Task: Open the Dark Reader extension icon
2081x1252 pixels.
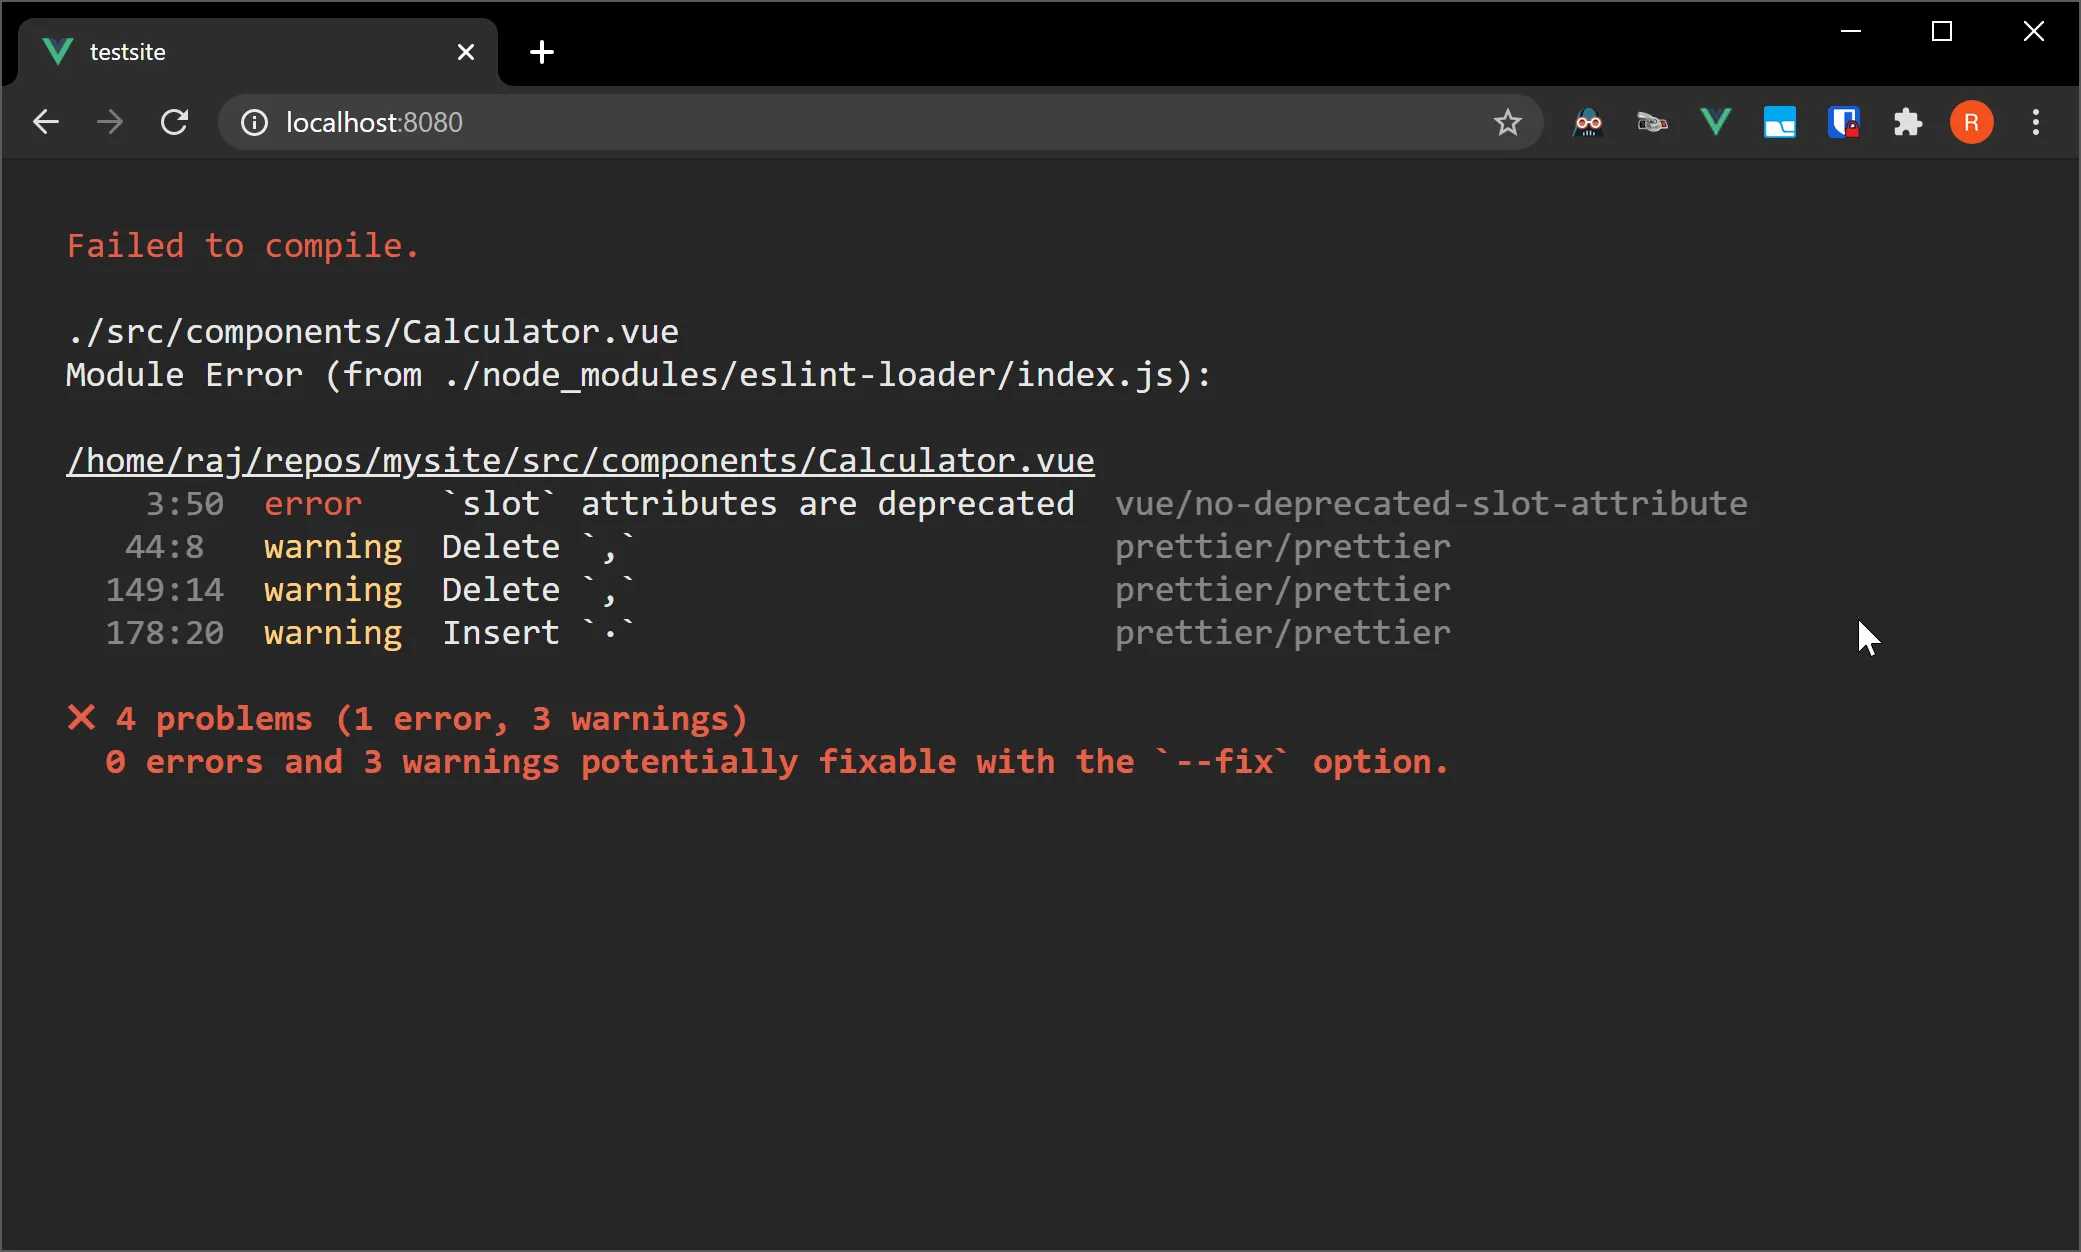Action: [1588, 123]
